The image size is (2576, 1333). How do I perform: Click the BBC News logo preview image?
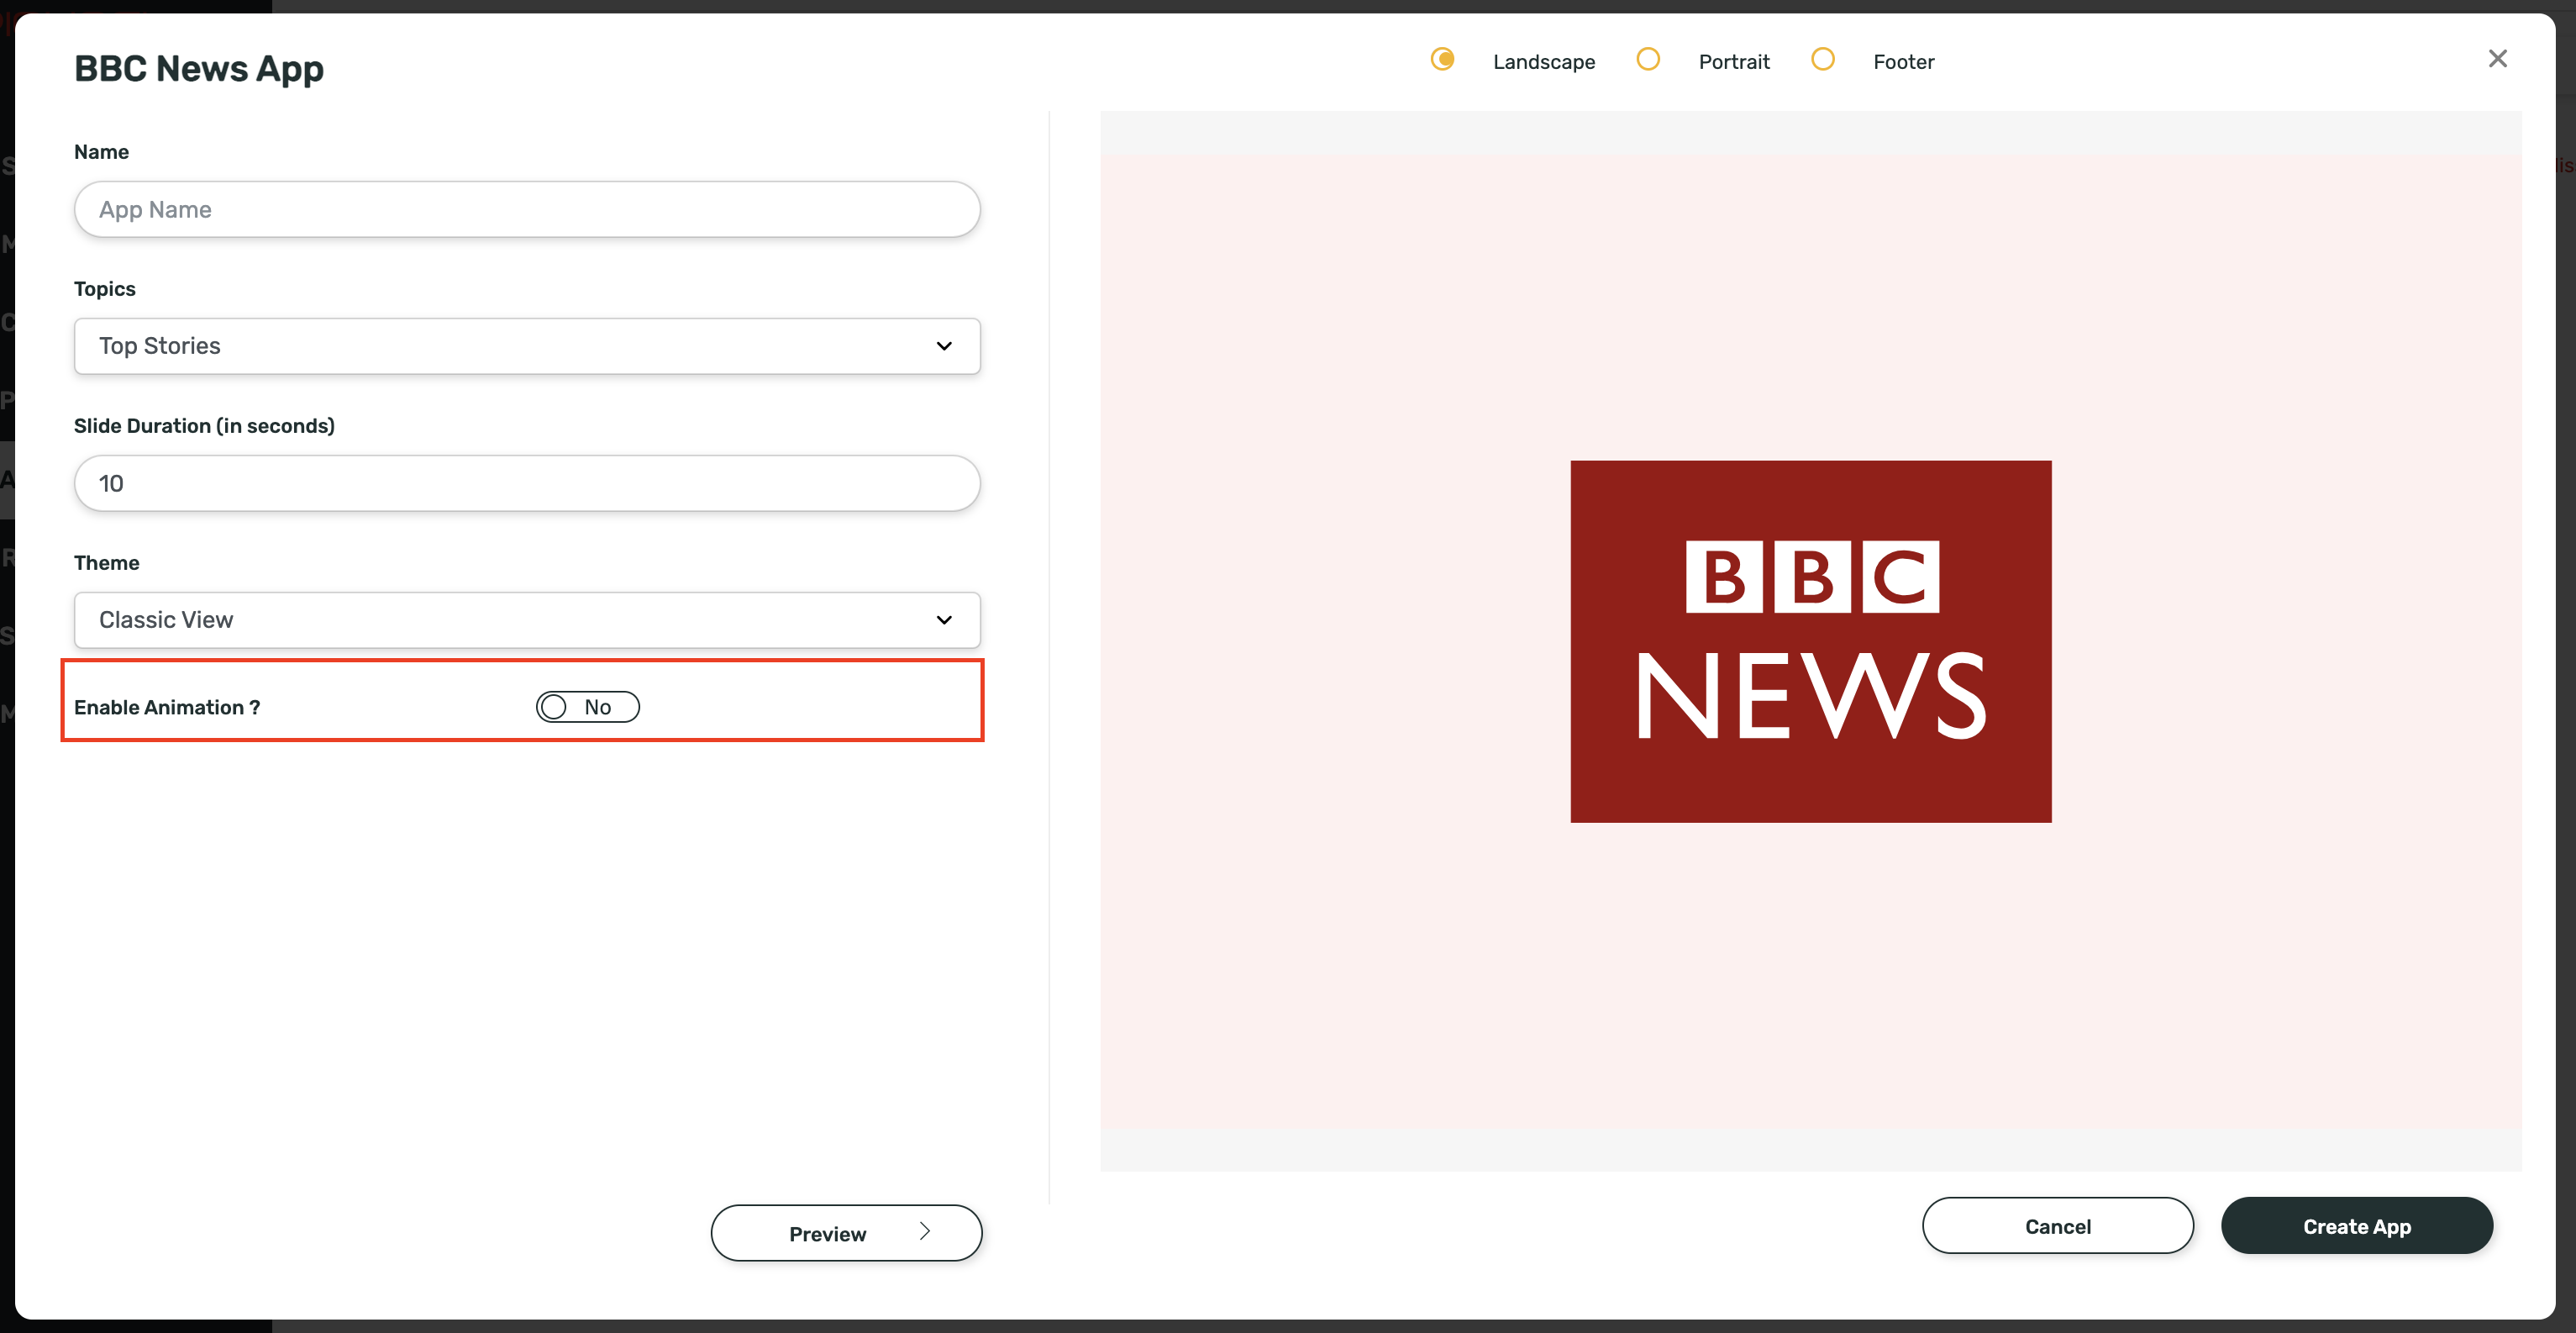click(x=1811, y=642)
